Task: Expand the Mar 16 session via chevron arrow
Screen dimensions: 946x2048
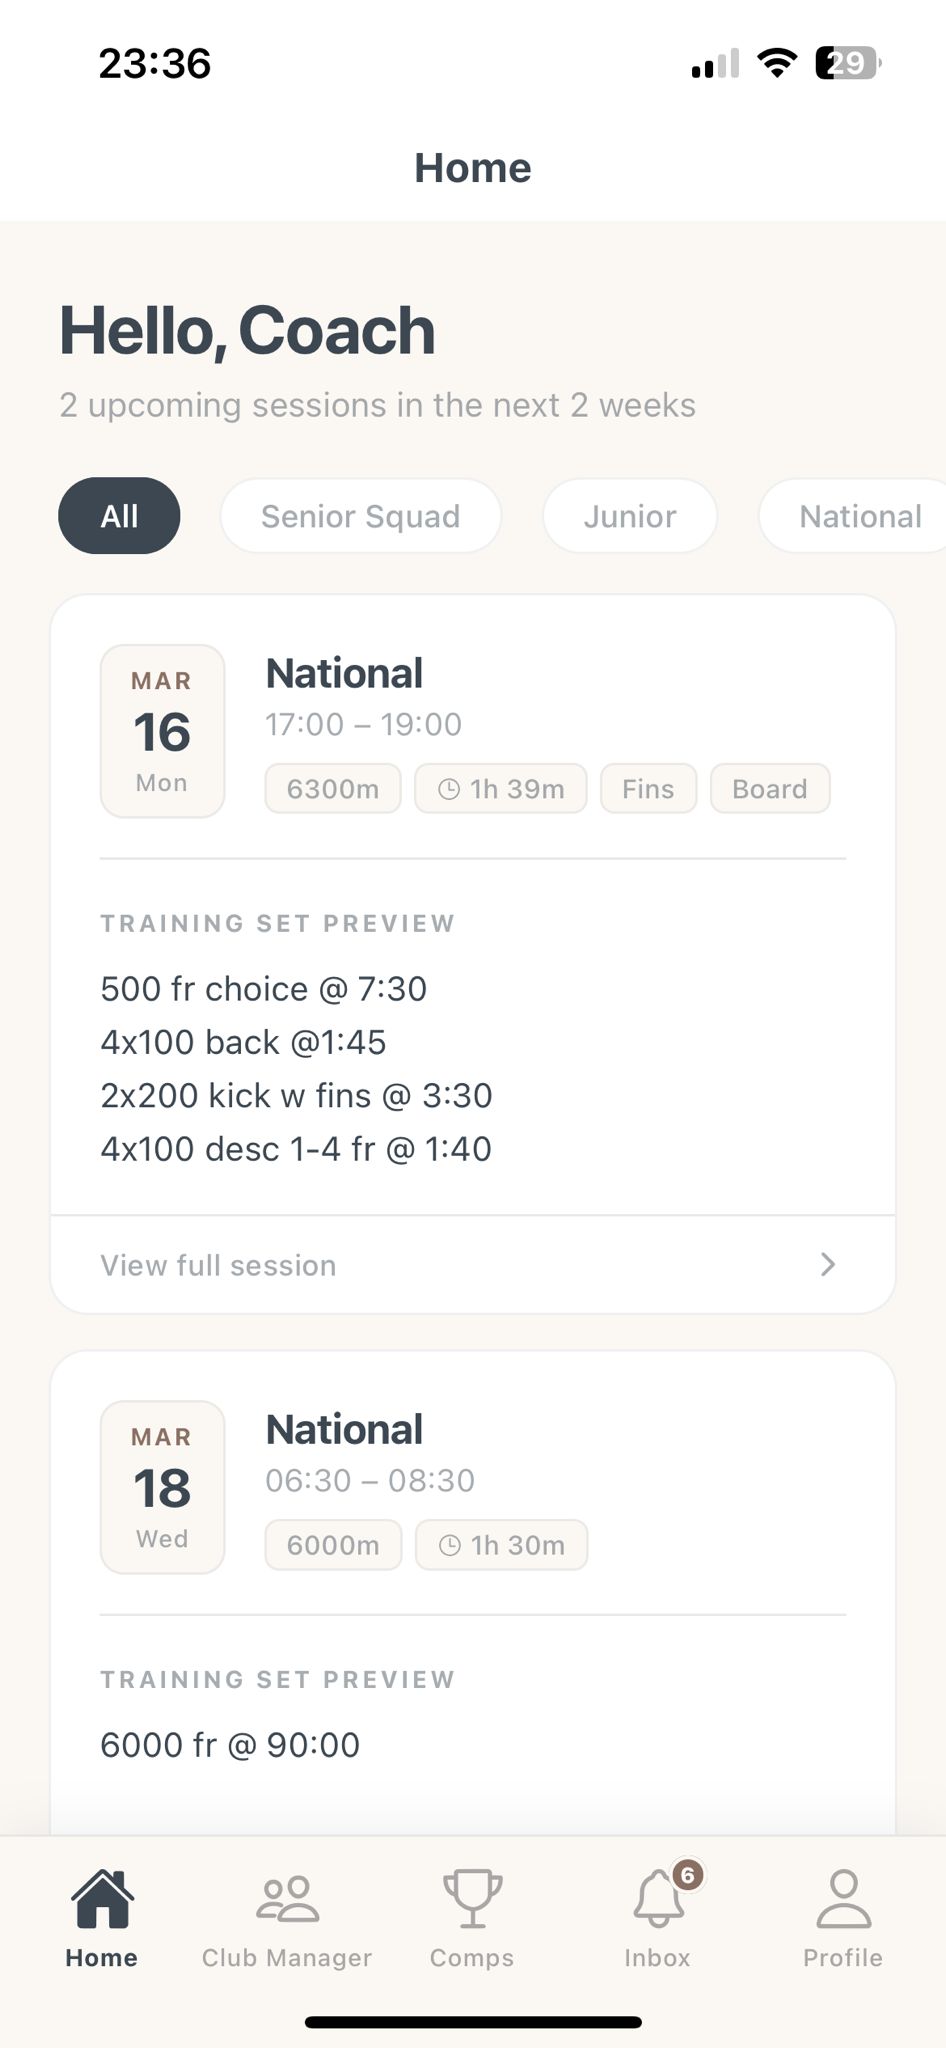Action: coord(827,1264)
